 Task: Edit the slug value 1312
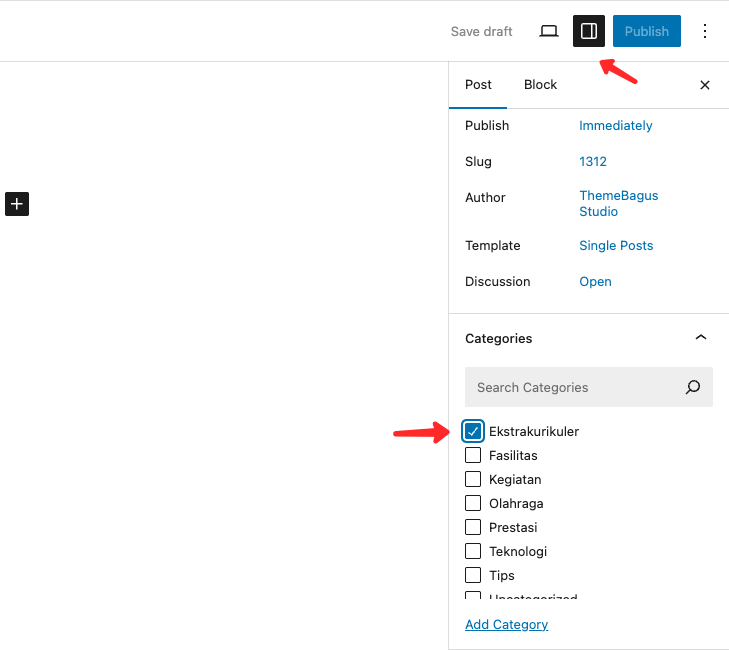tap(593, 162)
